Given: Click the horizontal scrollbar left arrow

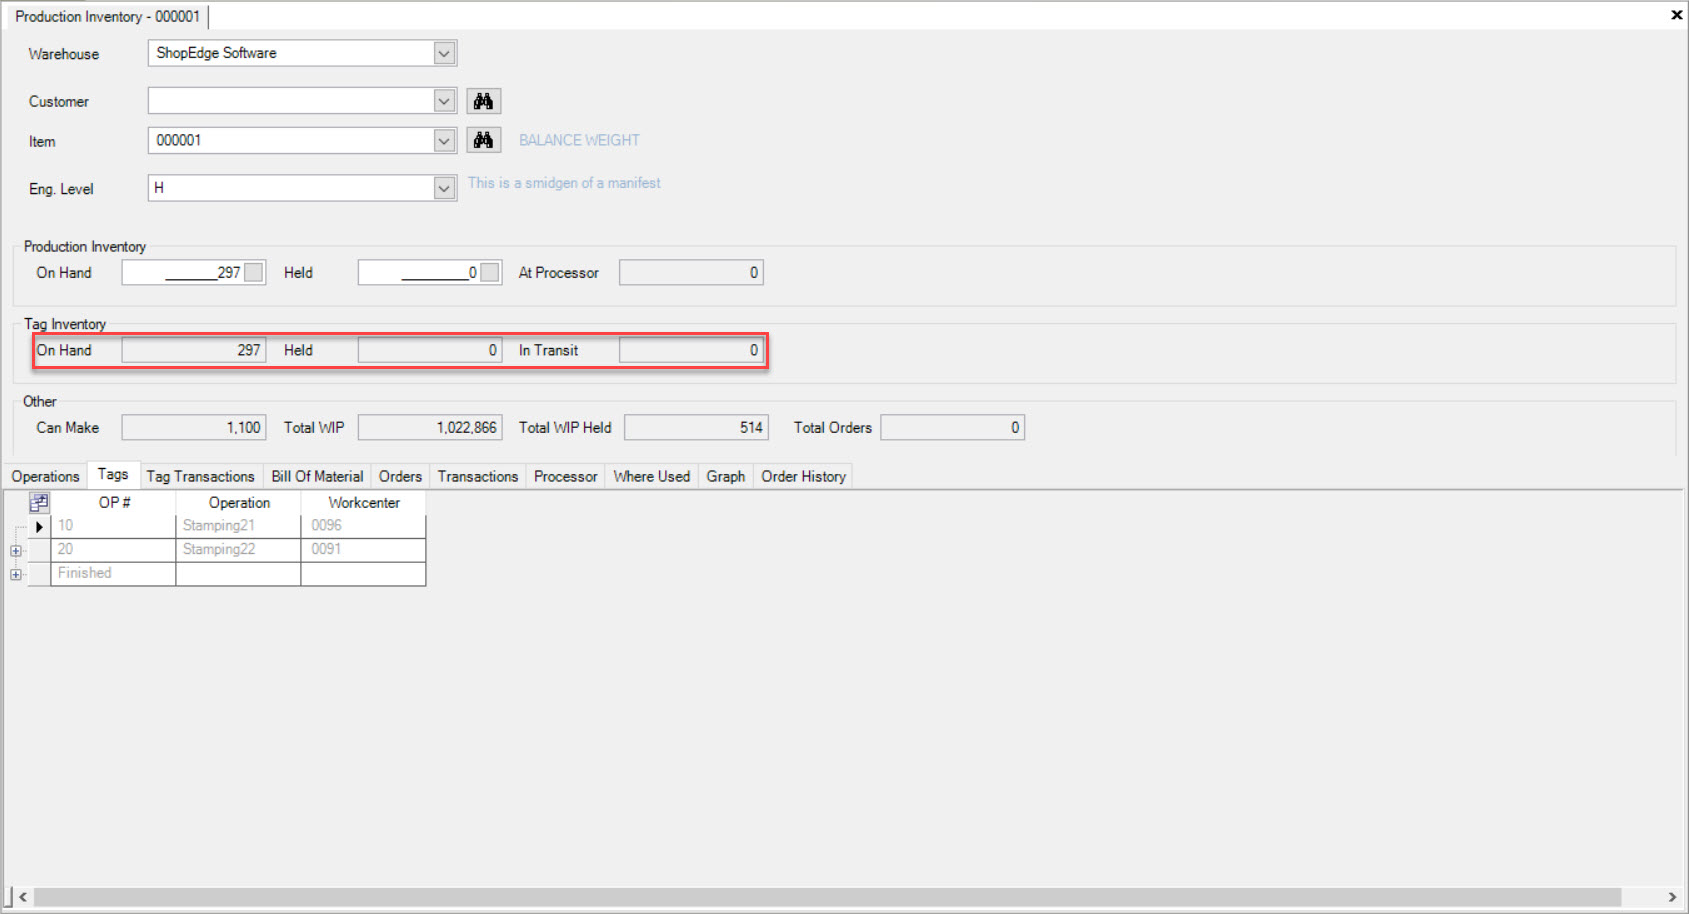Looking at the screenshot, I should tap(23, 897).
